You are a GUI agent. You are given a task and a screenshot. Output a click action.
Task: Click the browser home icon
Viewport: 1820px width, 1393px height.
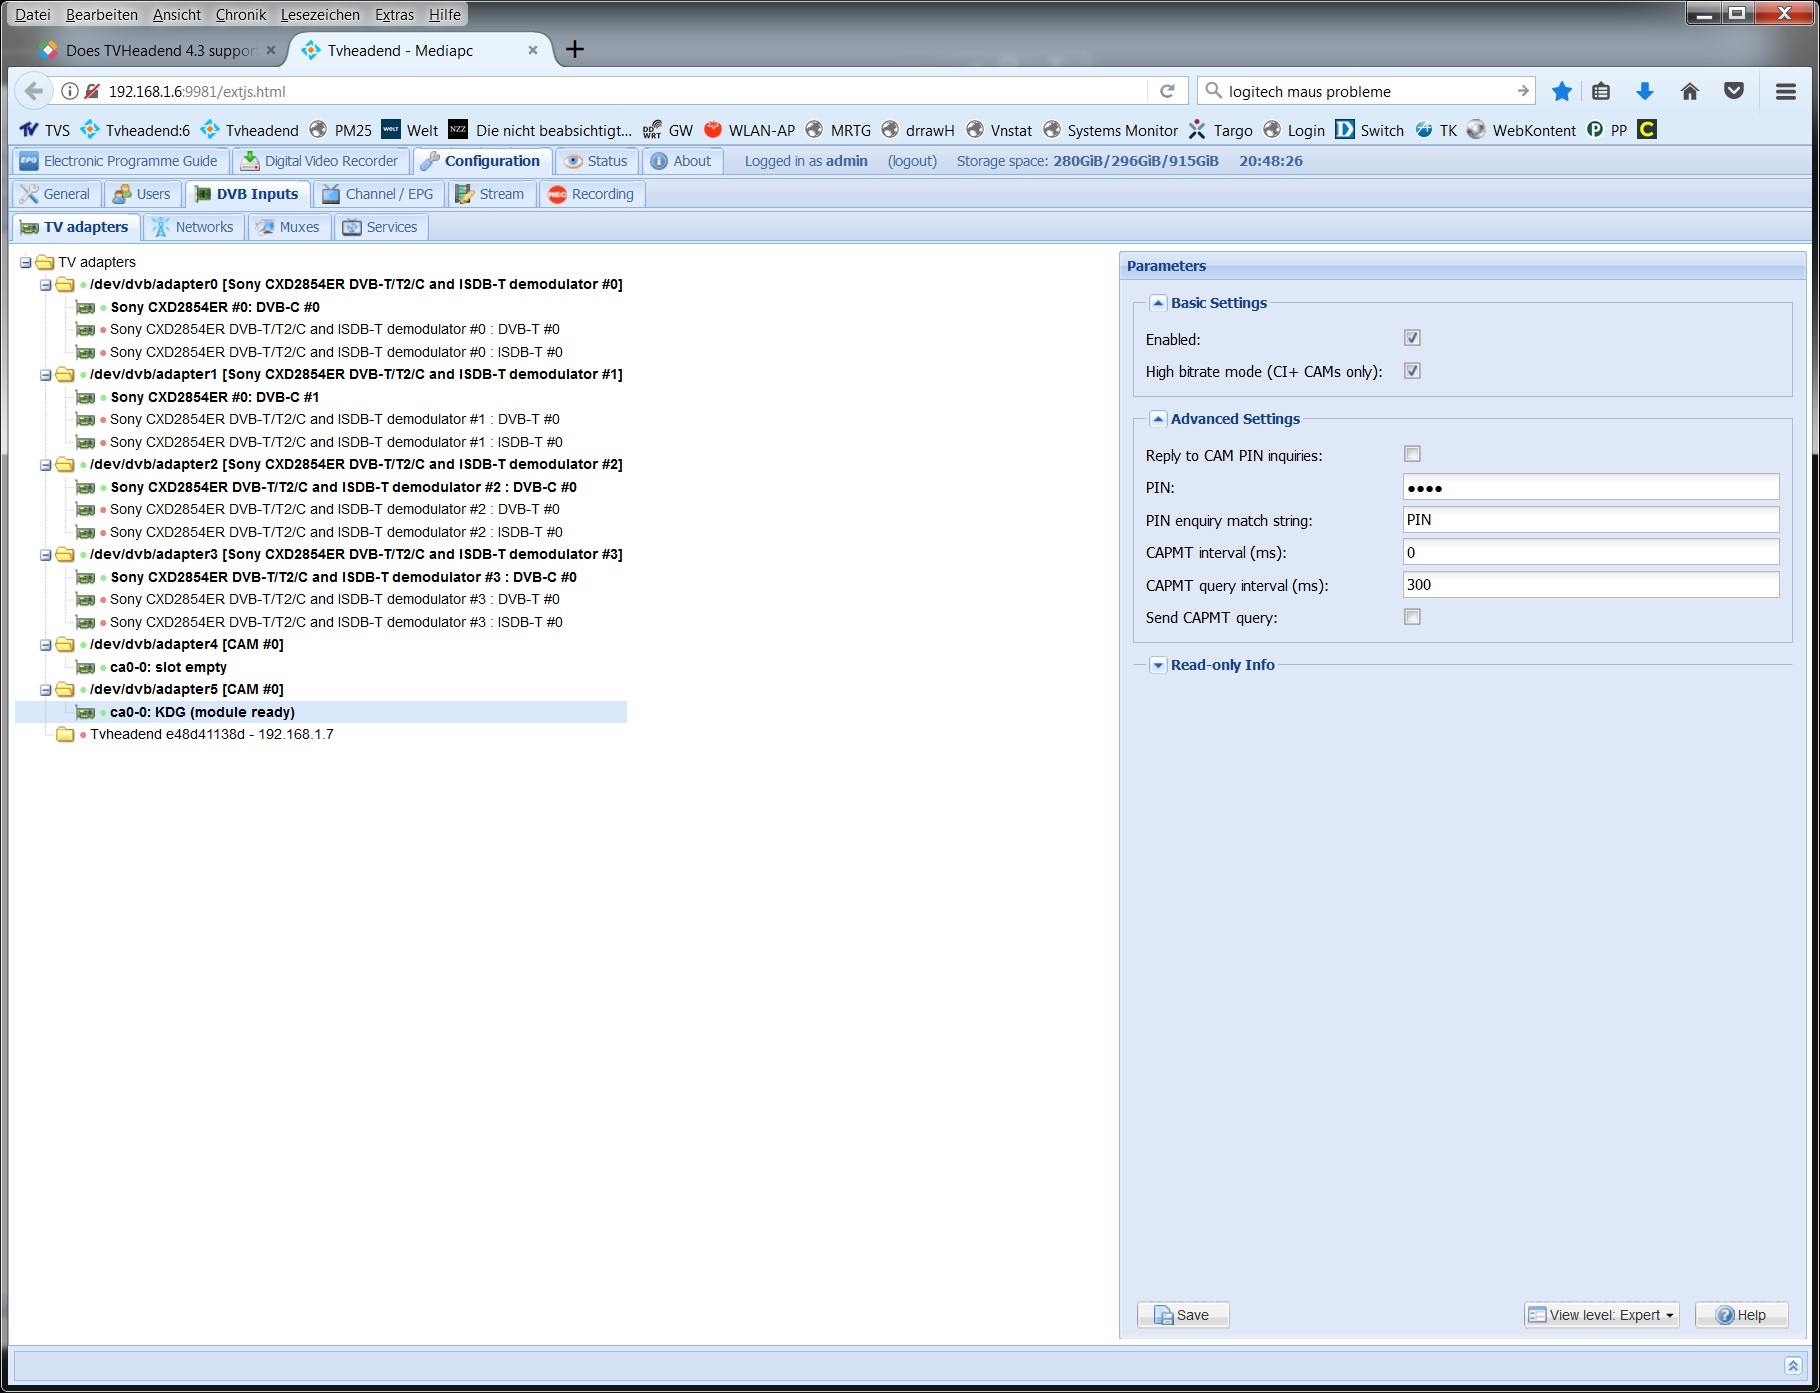point(1689,91)
